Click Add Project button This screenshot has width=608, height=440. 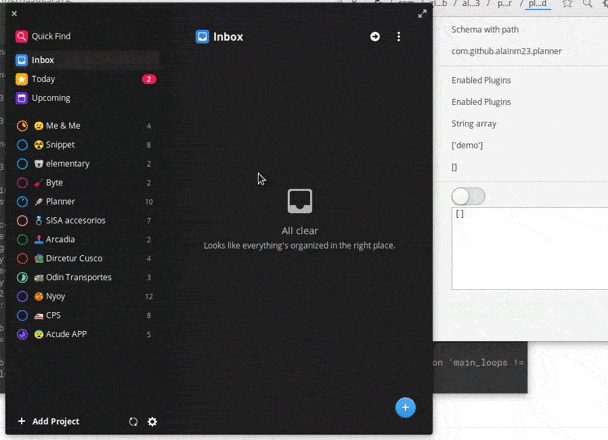click(48, 421)
